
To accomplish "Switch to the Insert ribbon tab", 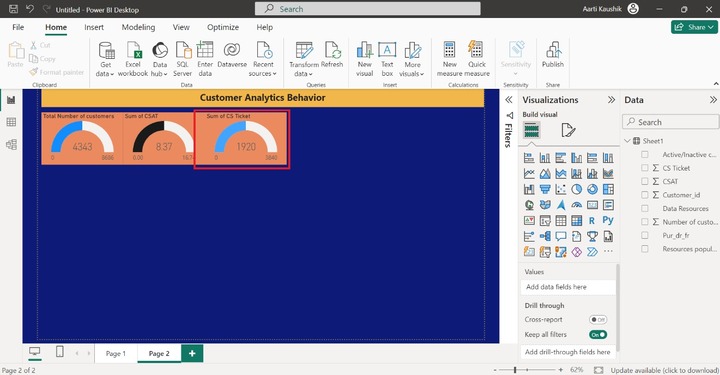I will pyautogui.click(x=94, y=27).
